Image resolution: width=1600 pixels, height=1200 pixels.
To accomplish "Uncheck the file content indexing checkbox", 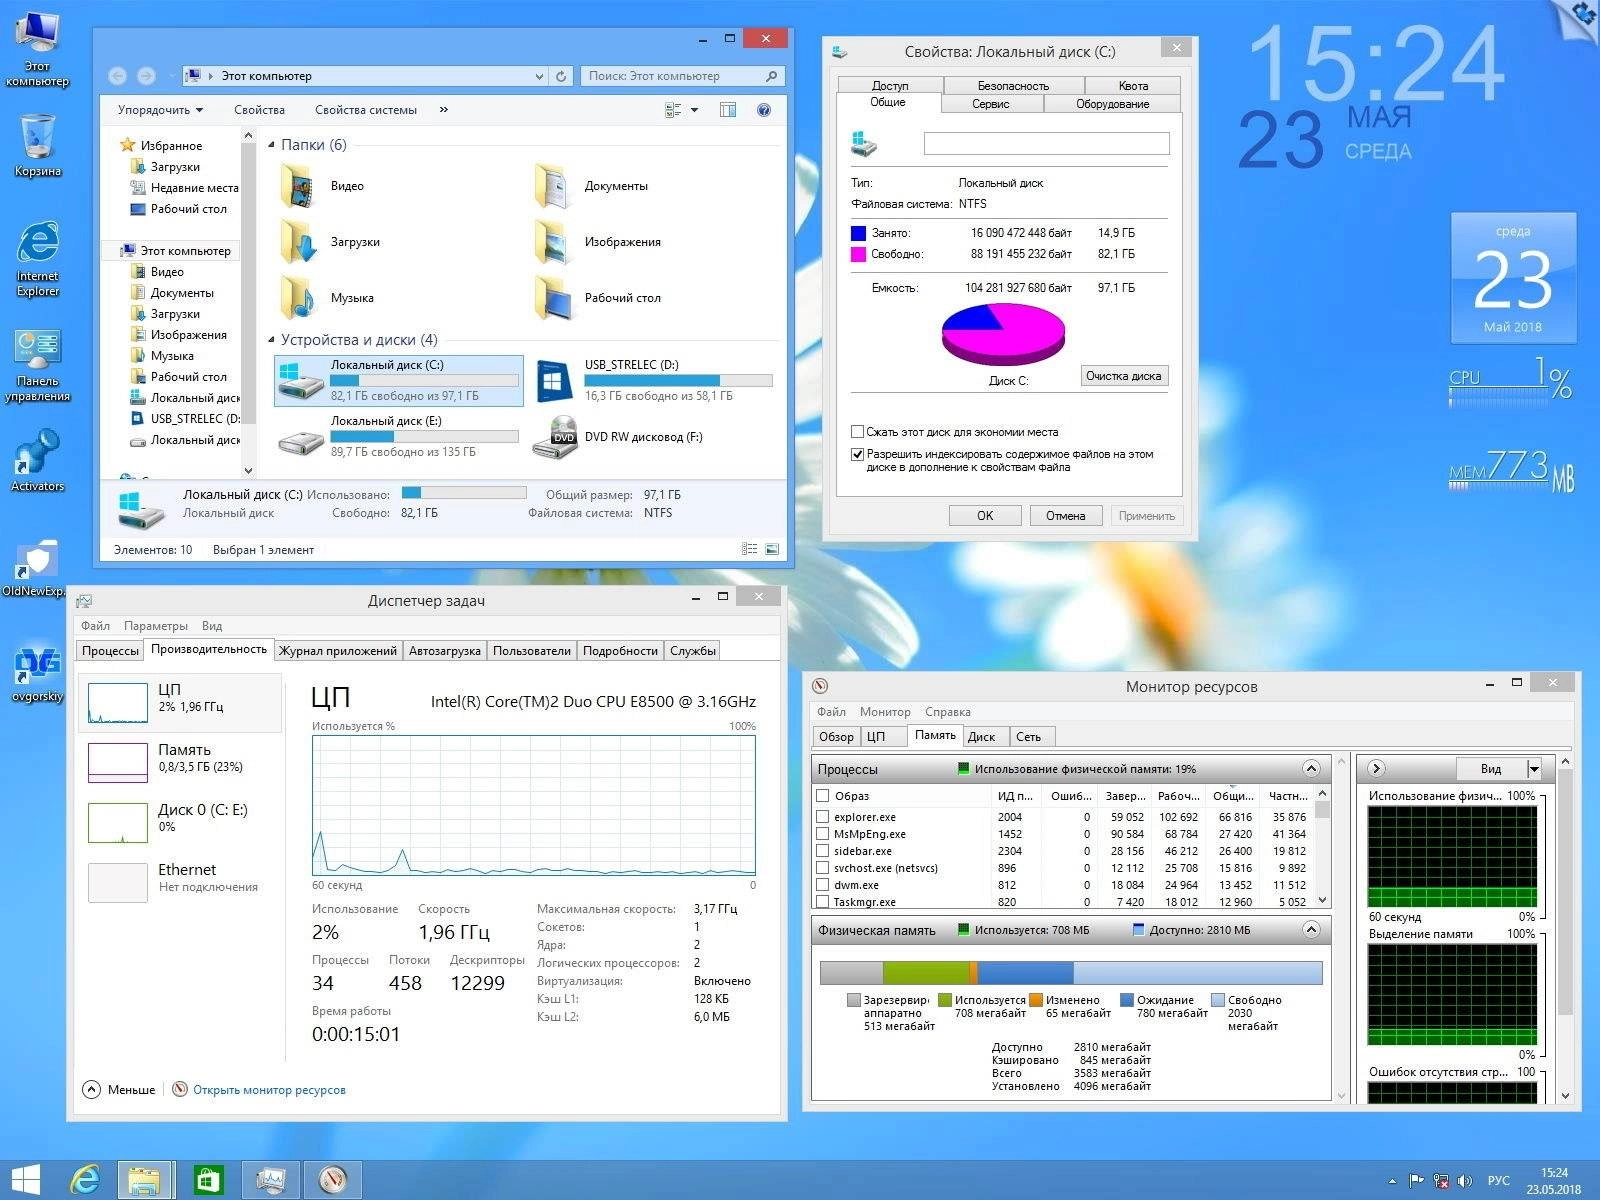I will 858,454.
